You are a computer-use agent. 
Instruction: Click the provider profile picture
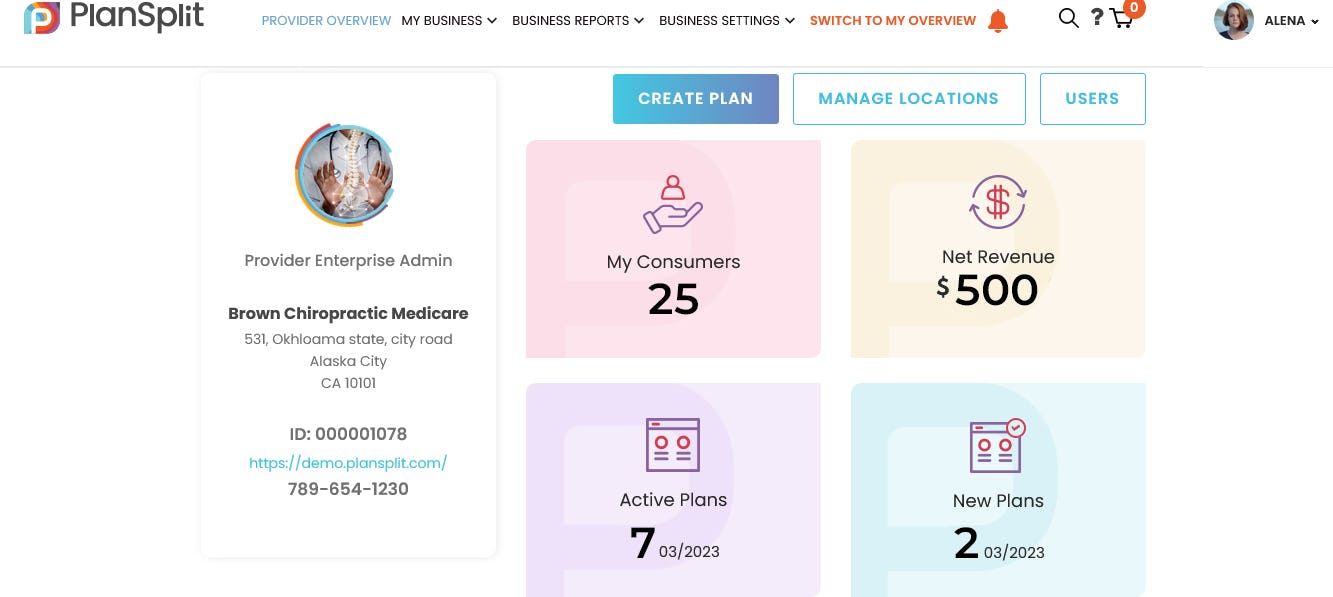point(345,174)
